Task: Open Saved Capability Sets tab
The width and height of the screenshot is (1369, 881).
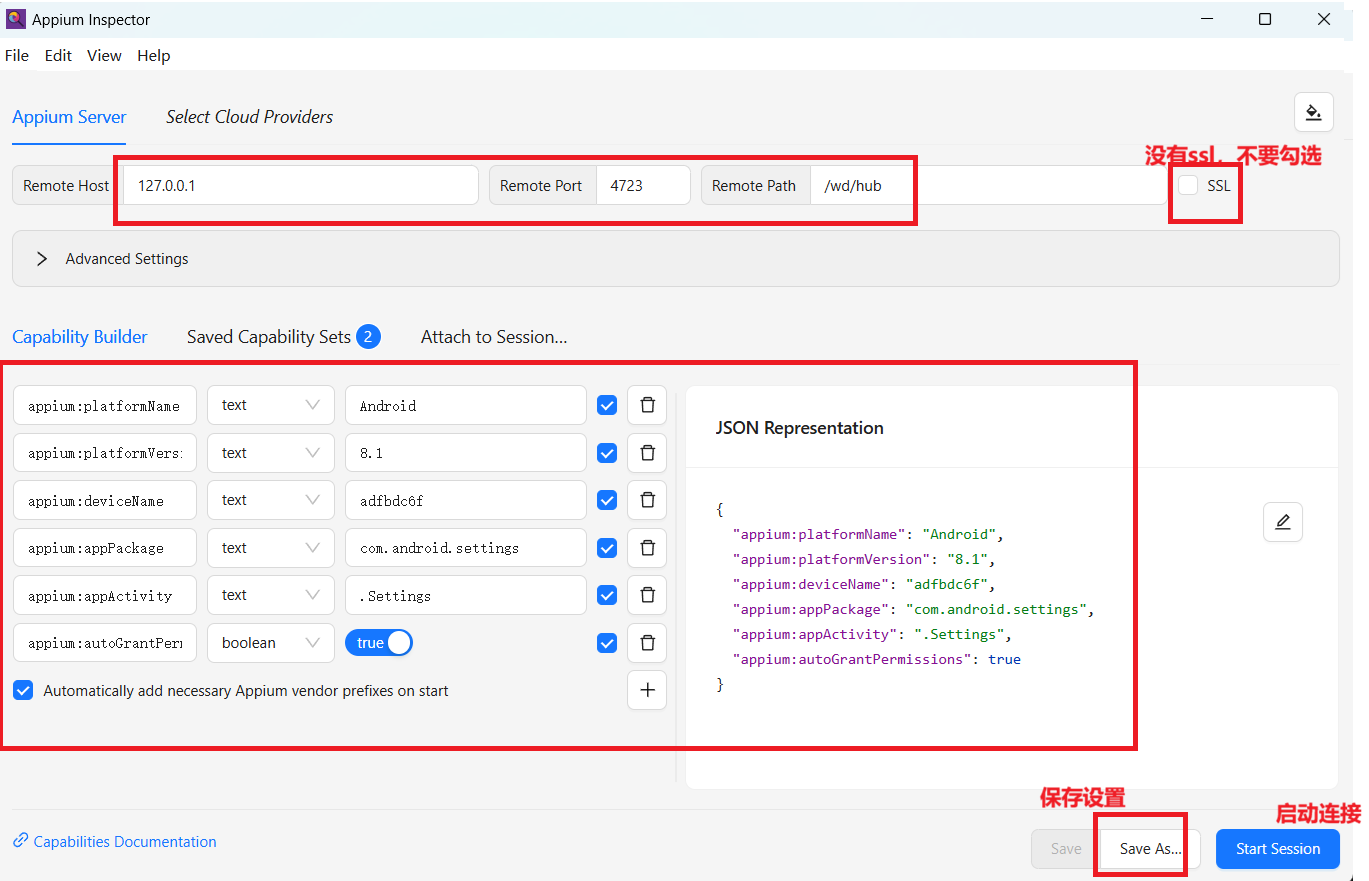Action: 283,337
